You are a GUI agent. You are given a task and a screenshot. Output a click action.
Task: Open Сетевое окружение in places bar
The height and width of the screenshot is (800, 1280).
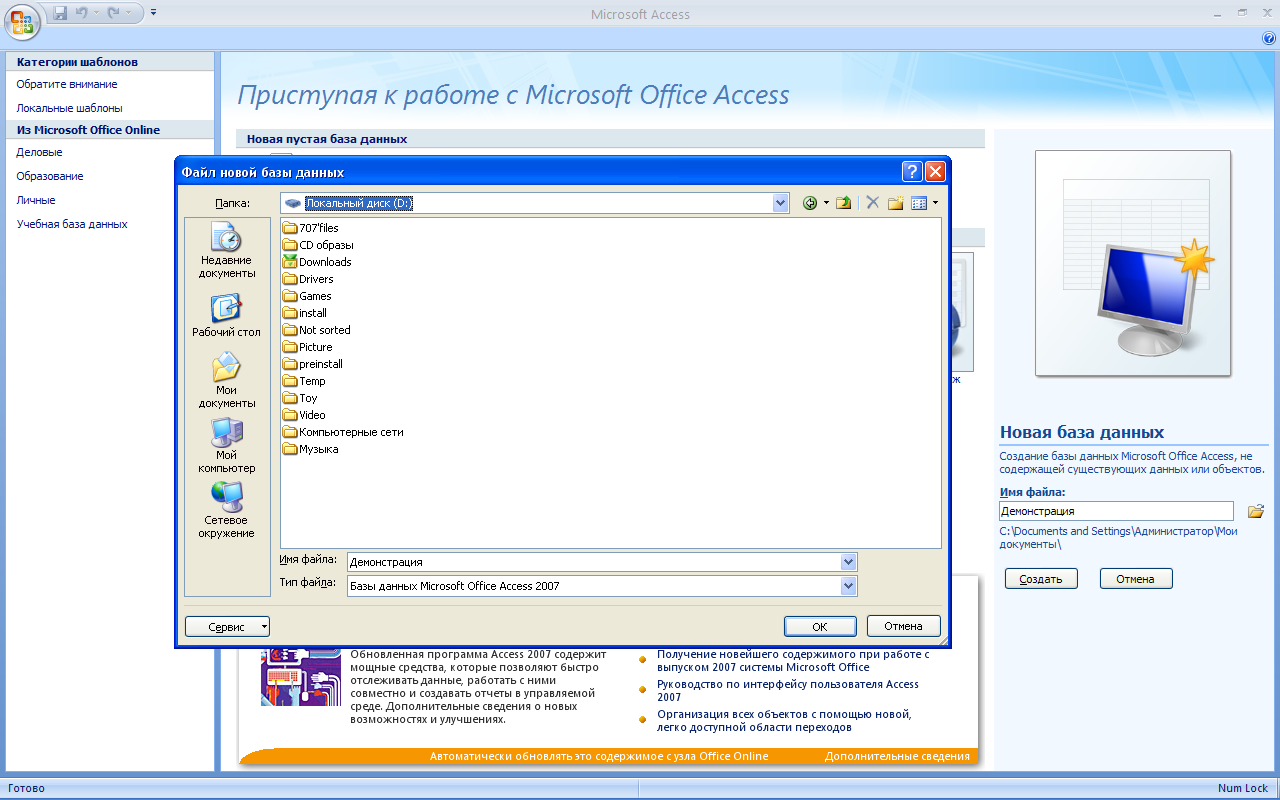226,511
